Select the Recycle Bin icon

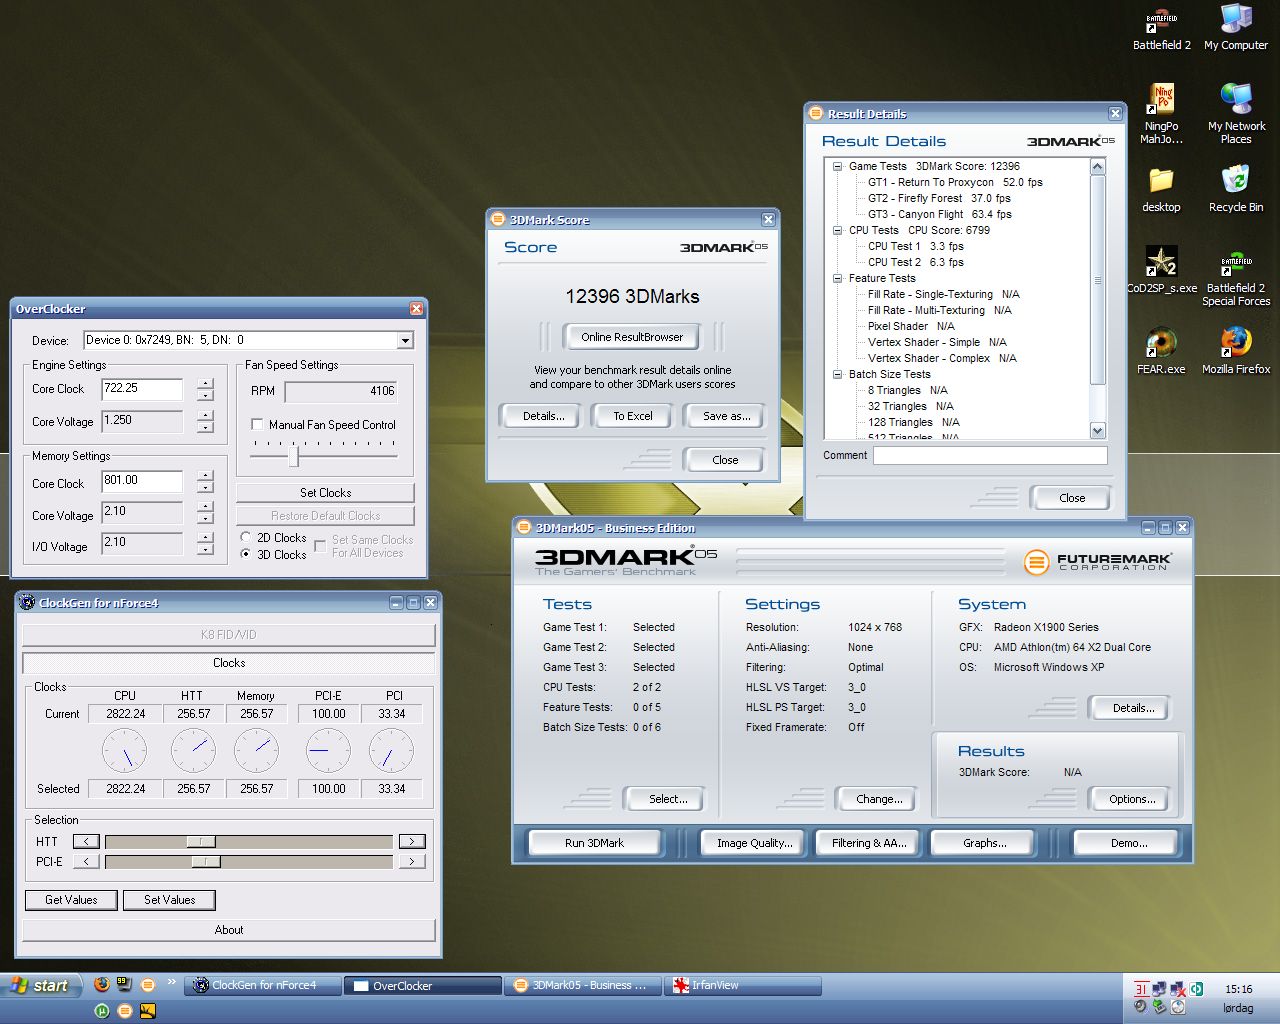1236,190
